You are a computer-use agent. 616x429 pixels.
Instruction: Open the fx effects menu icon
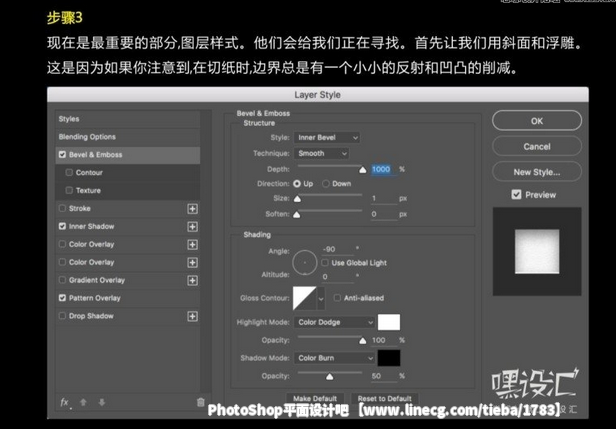(65, 402)
